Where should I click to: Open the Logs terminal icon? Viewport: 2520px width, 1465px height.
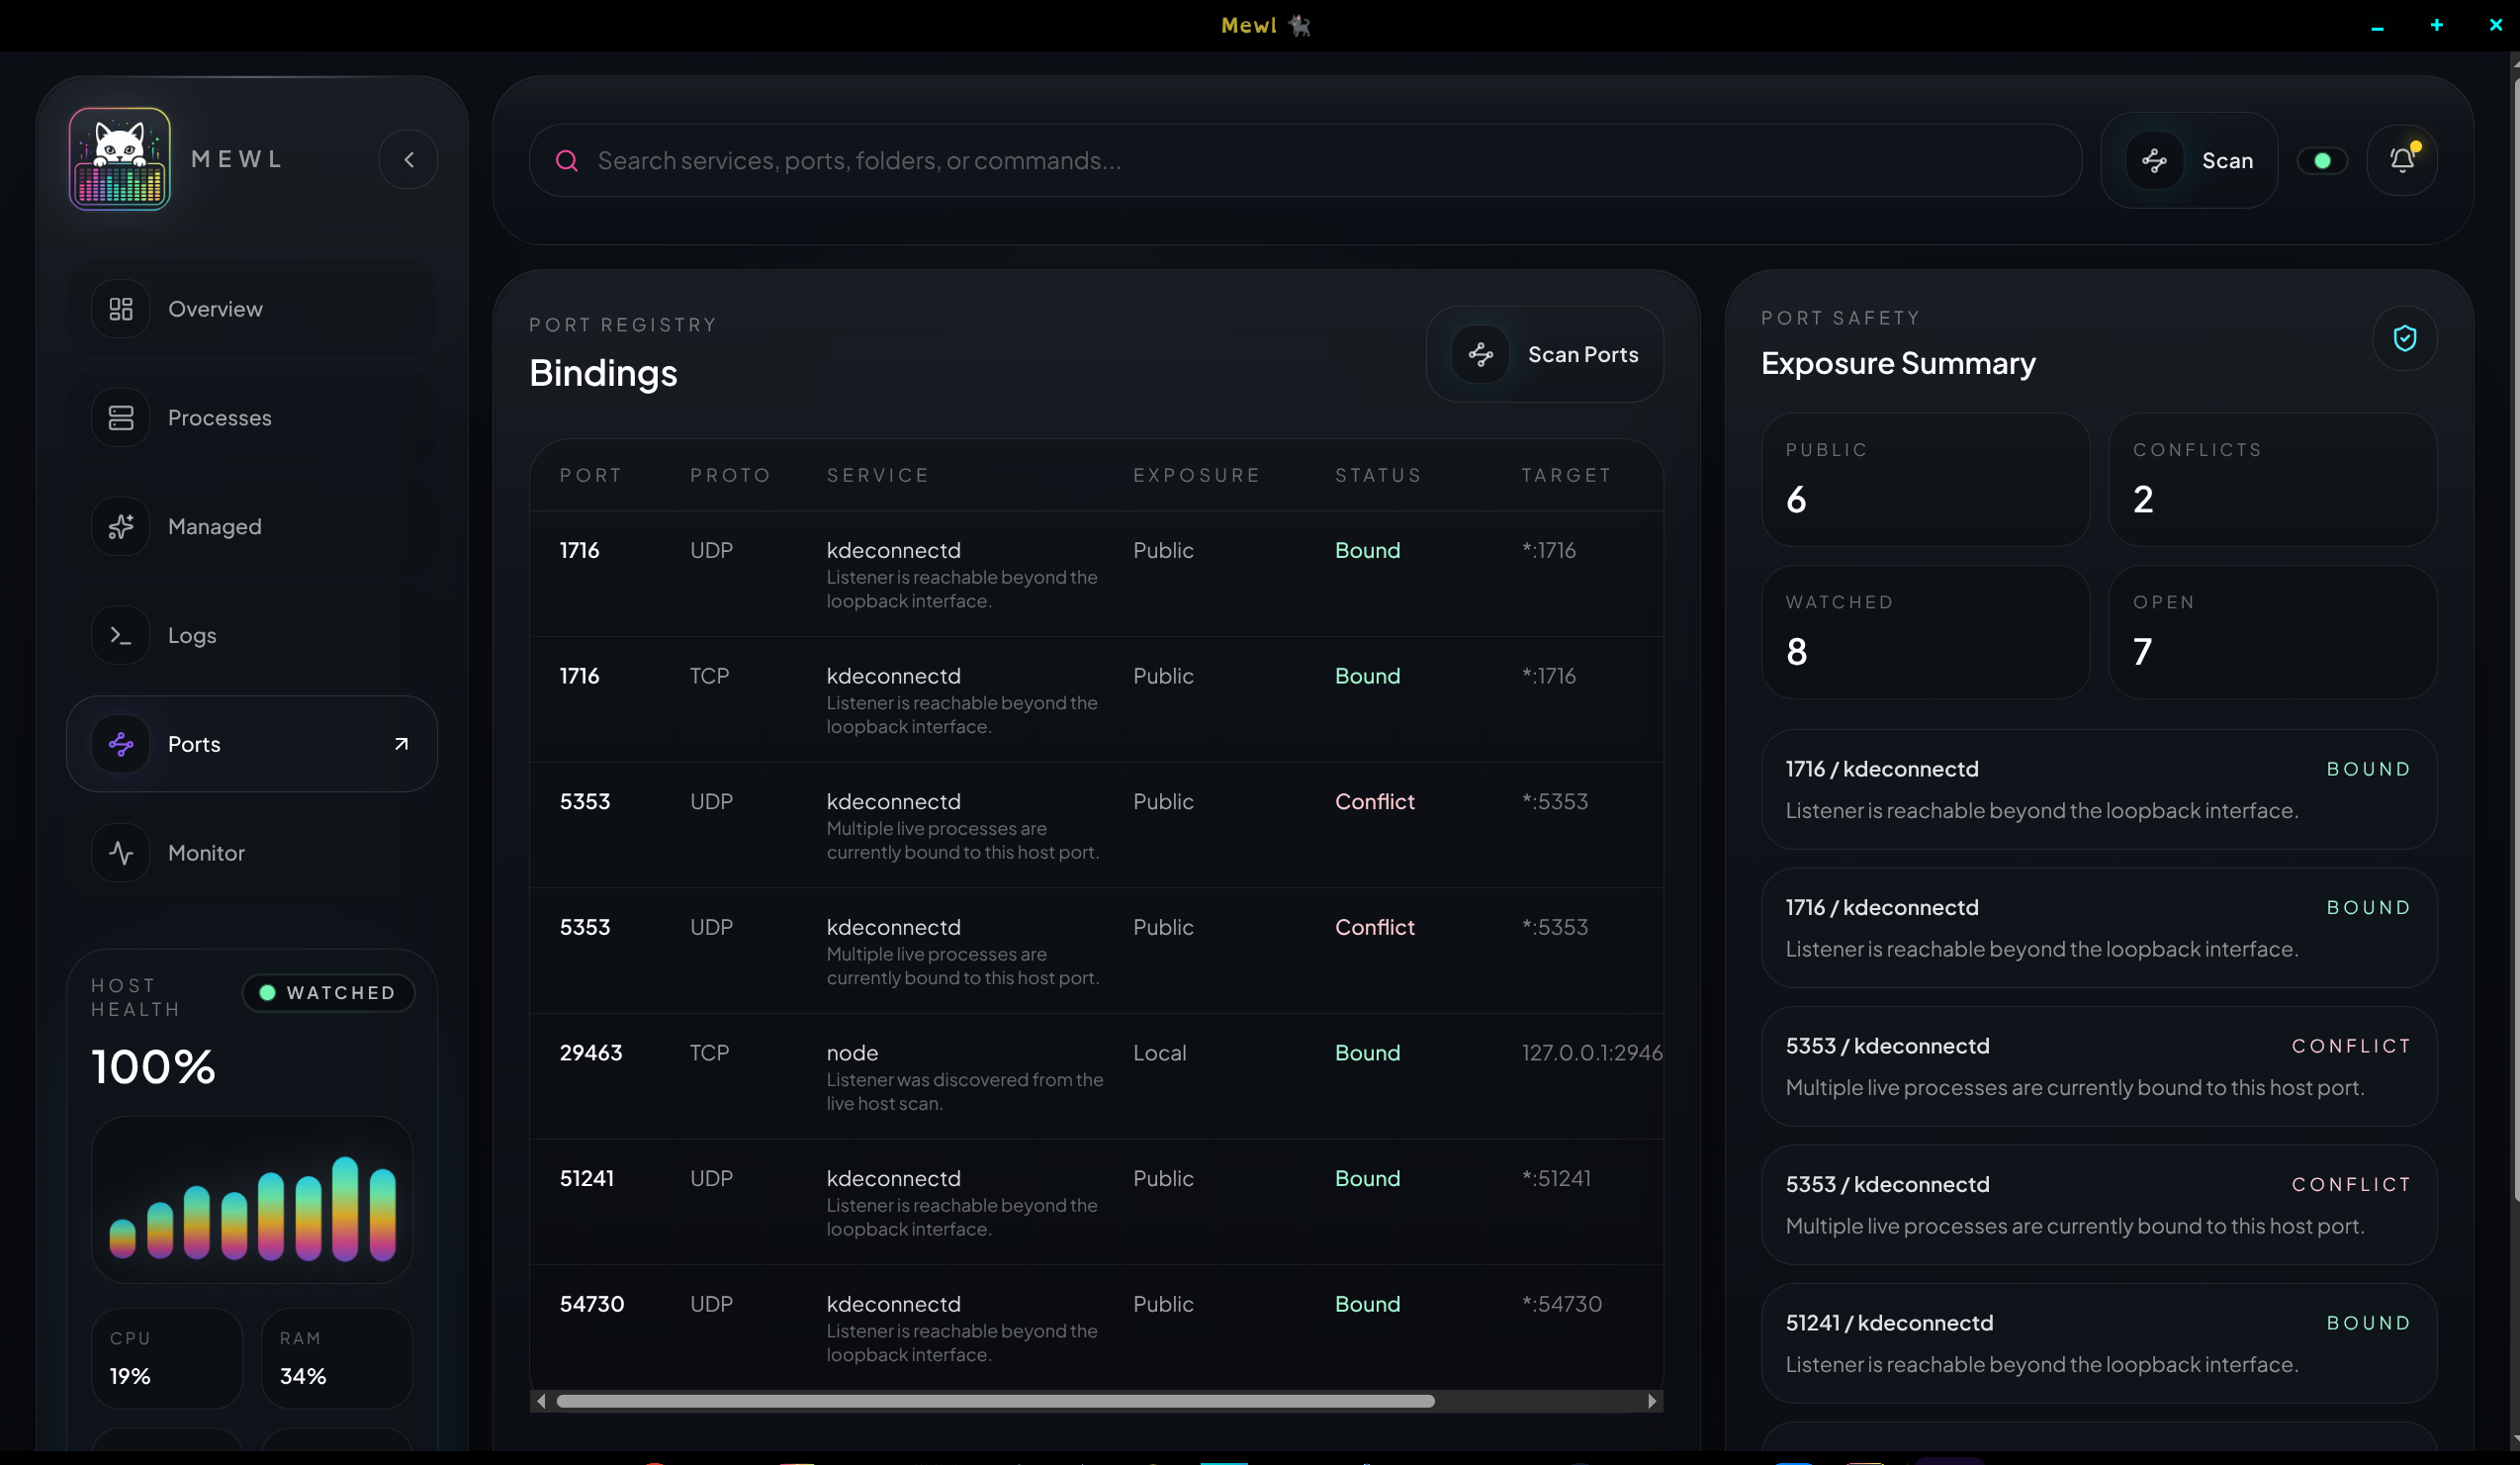click(x=121, y=635)
